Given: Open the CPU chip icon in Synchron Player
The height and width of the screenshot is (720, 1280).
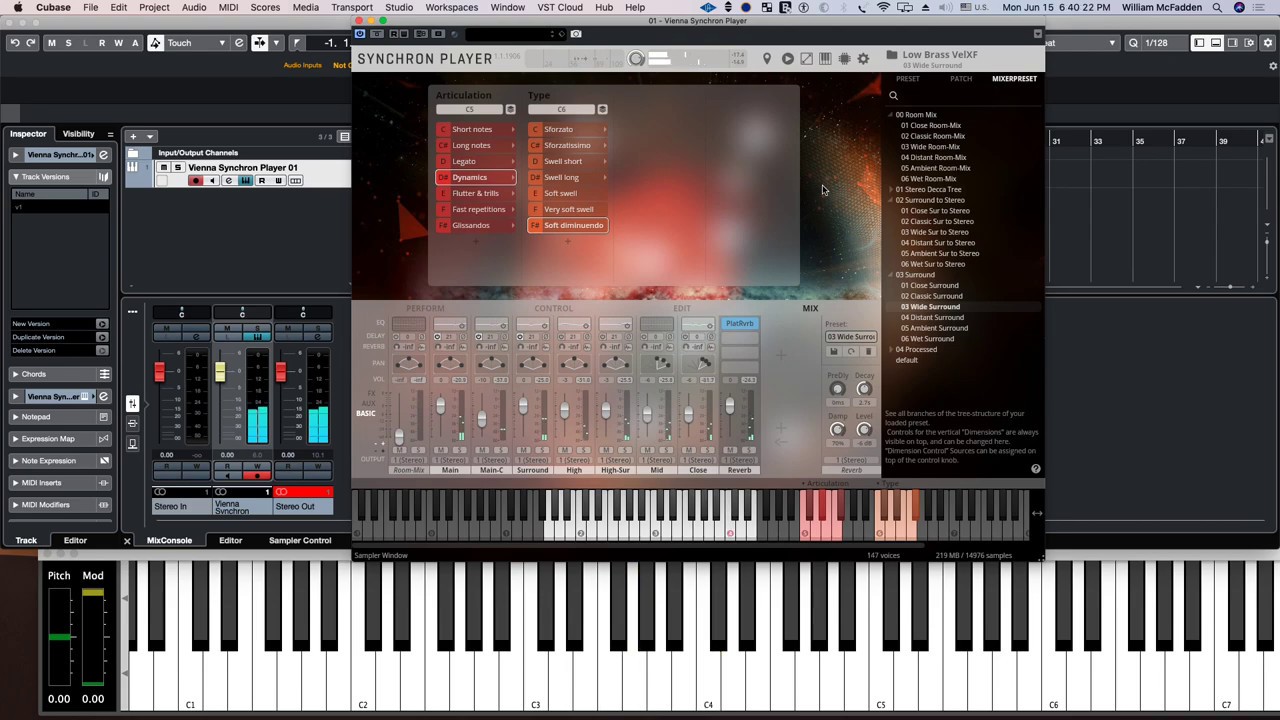Looking at the screenshot, I should (845, 59).
